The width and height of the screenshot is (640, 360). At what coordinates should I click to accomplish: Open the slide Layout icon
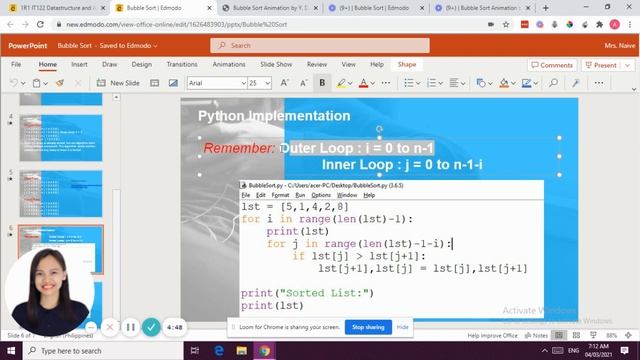(x=154, y=83)
